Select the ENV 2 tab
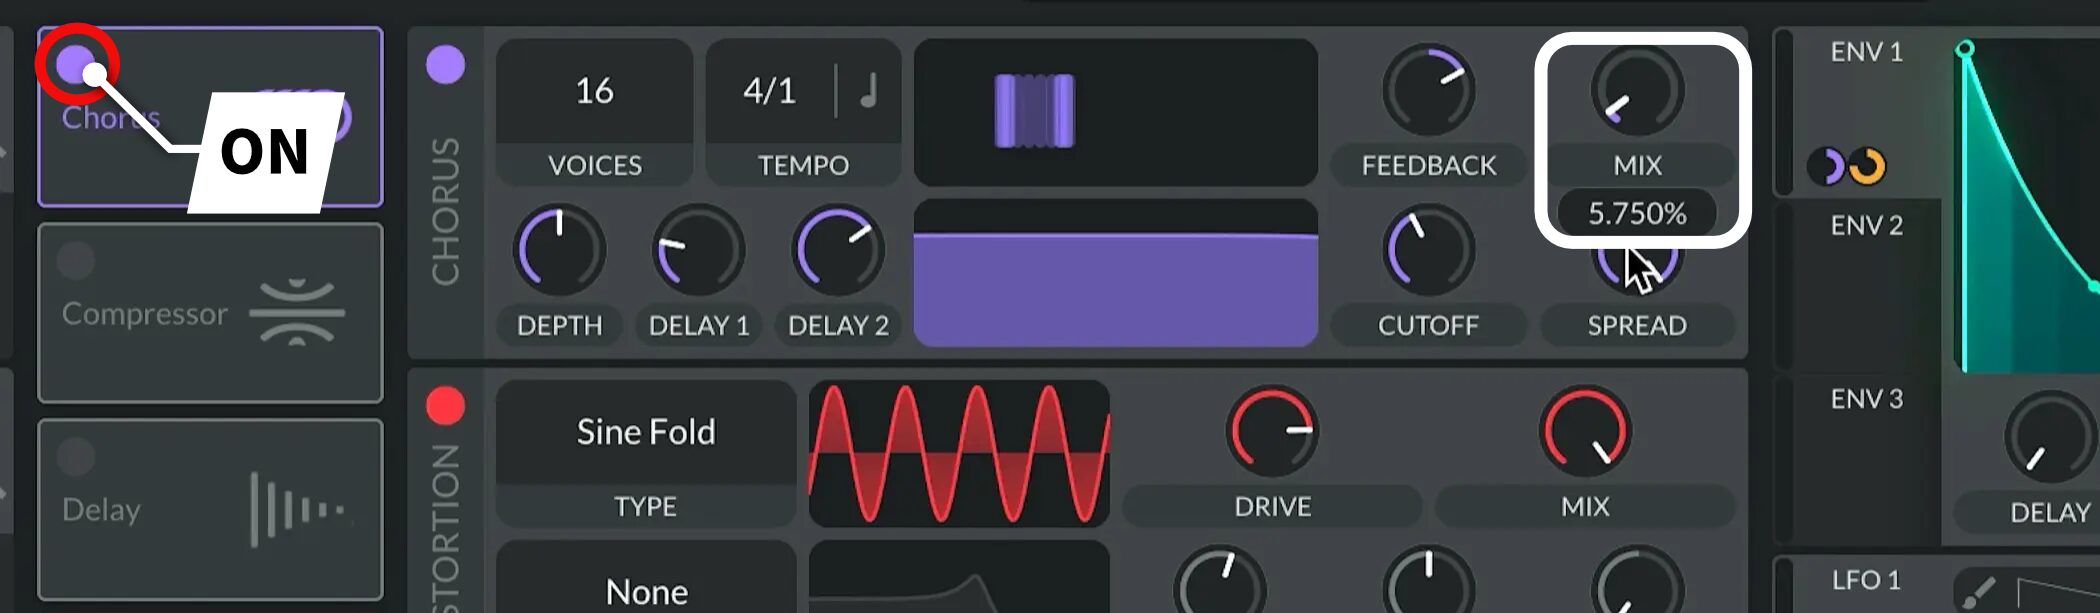 point(1866,225)
